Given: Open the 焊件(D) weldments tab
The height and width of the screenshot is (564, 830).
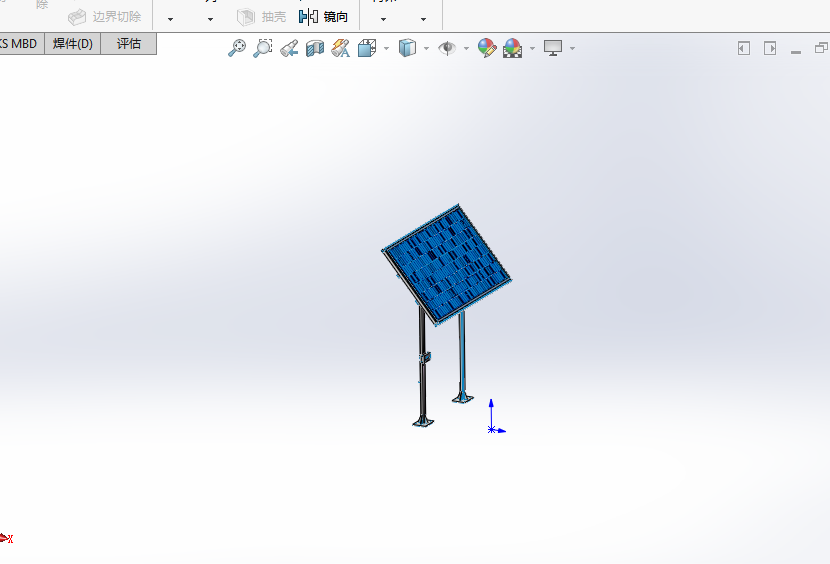Looking at the screenshot, I should [x=73, y=43].
